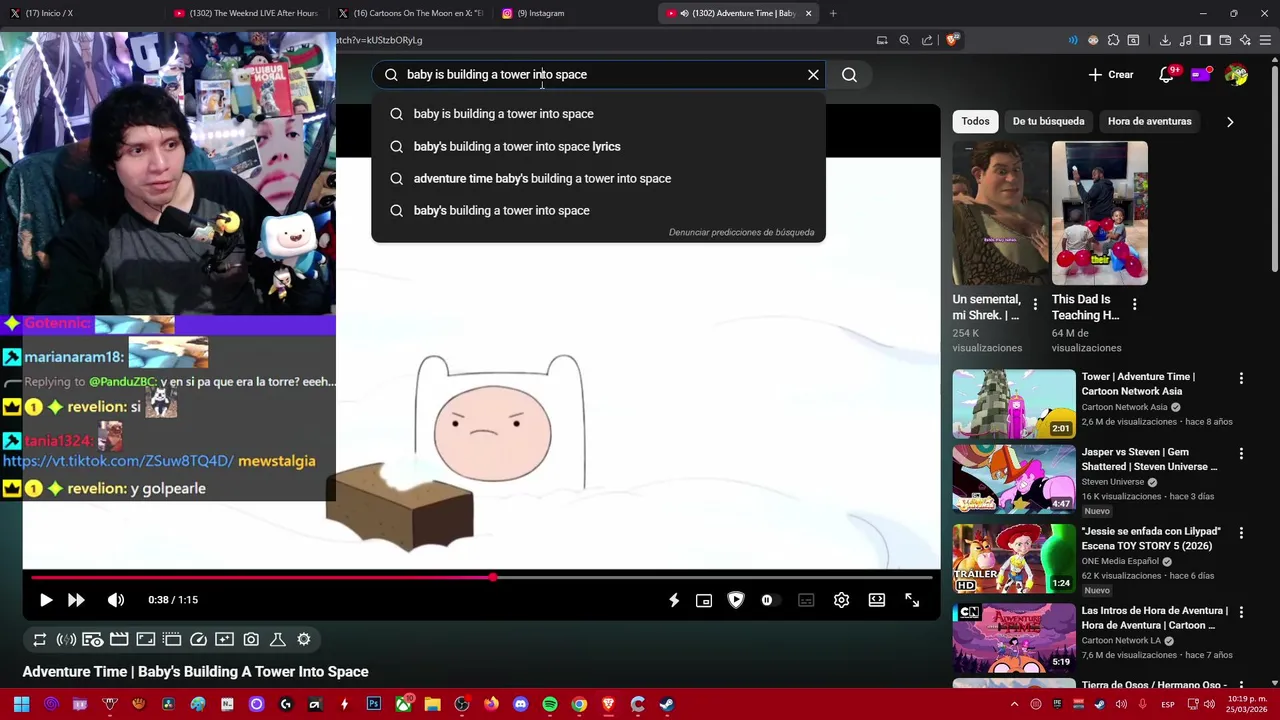Open the "This Dad Is Teaching" short thumbnail
This screenshot has height=720, width=1280.
click(x=1099, y=213)
